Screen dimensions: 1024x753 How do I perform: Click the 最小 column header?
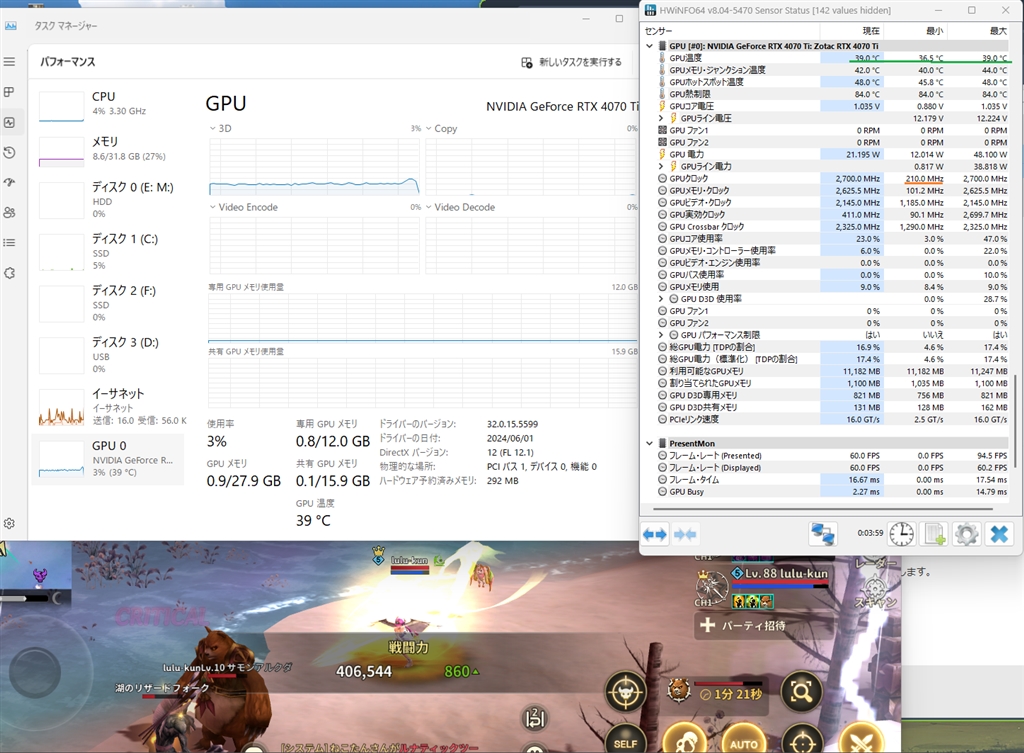(x=915, y=31)
